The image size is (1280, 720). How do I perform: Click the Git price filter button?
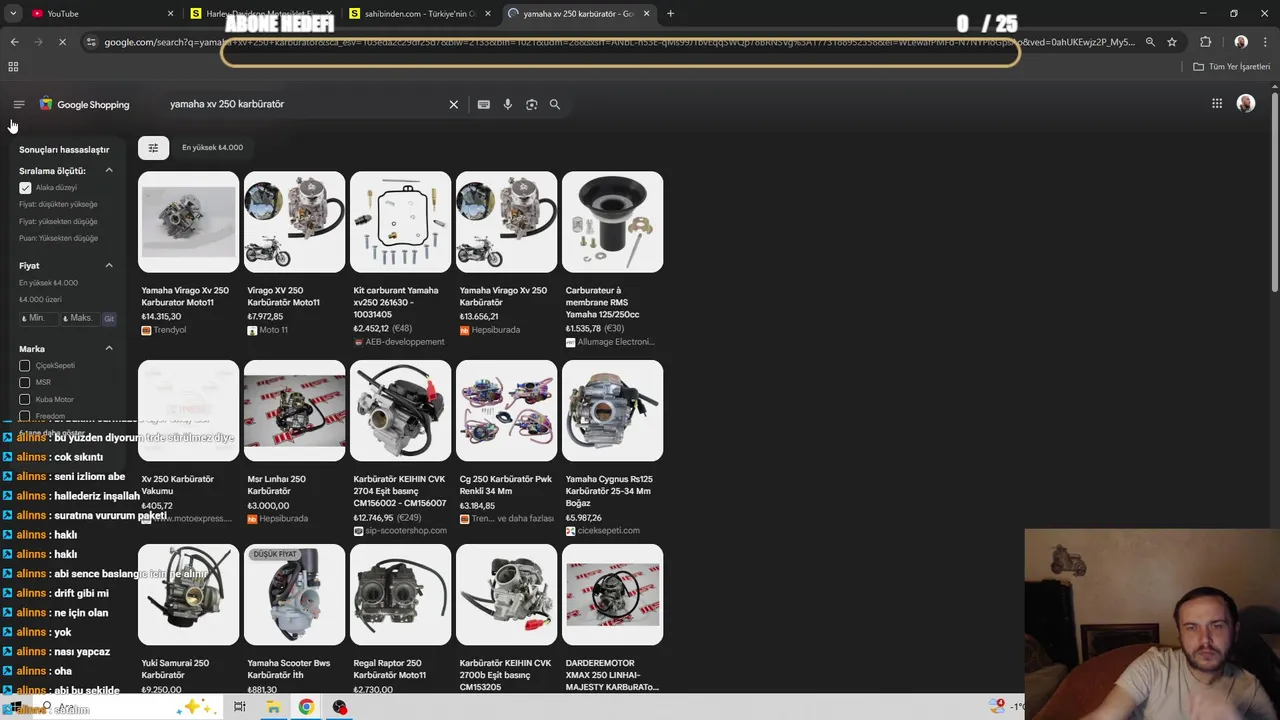click(x=109, y=319)
